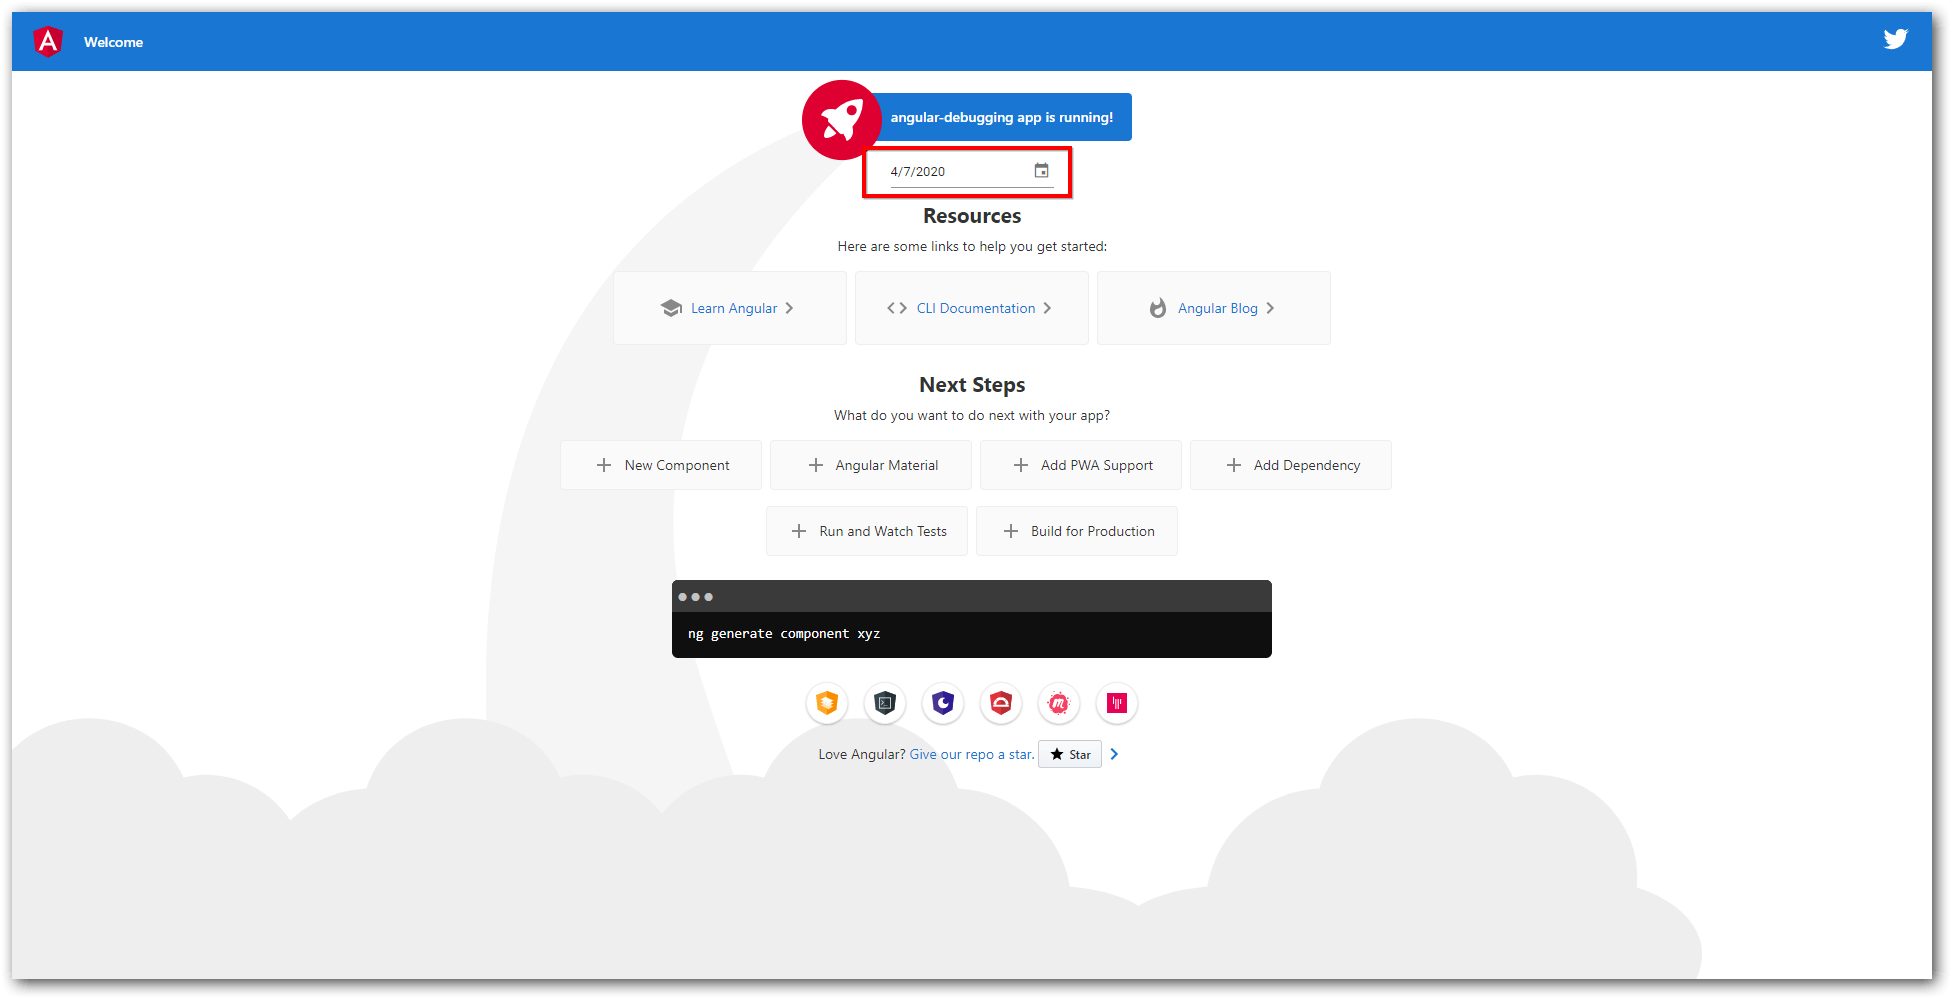Open the orange Animations shield icon
Screen dimensions: 1952x999
point(827,703)
